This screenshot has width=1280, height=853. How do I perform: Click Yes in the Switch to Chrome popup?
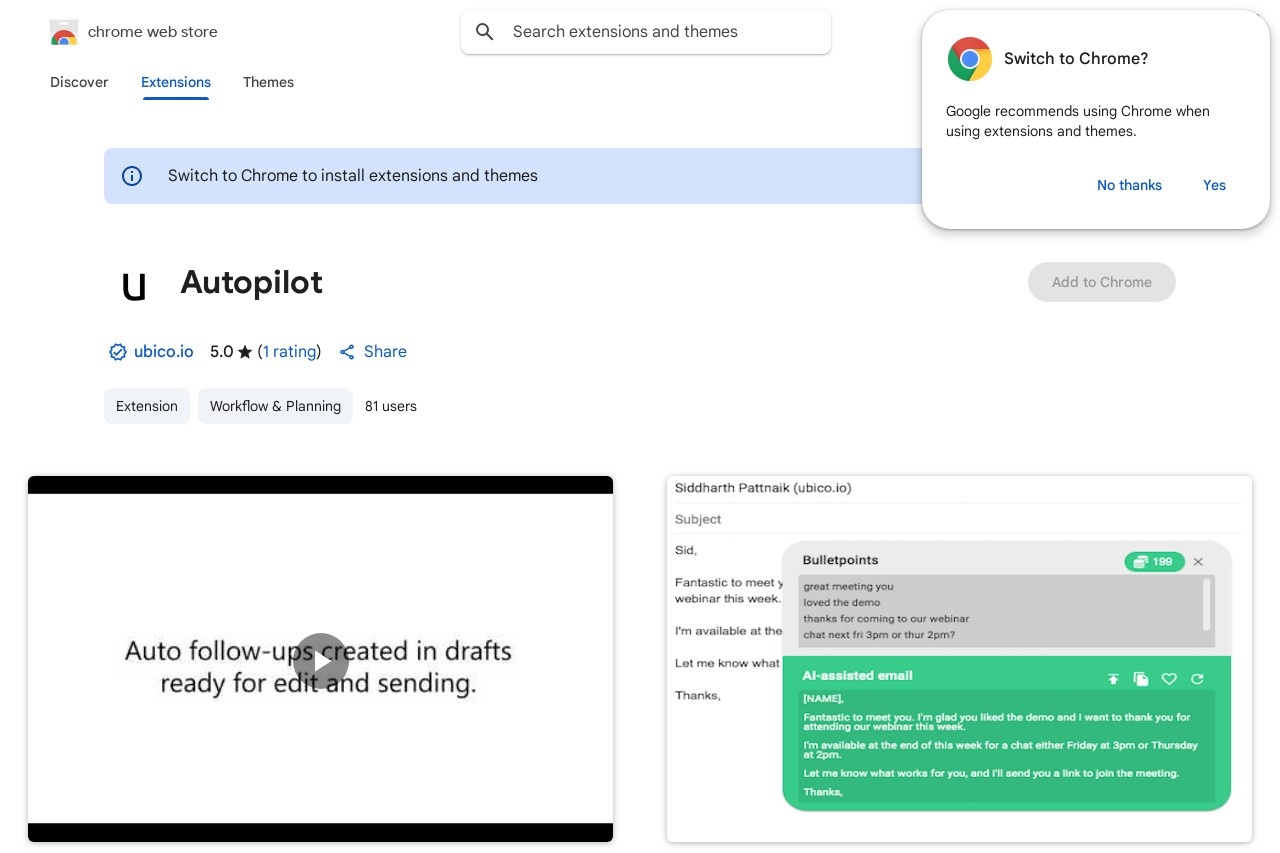tap(1214, 185)
